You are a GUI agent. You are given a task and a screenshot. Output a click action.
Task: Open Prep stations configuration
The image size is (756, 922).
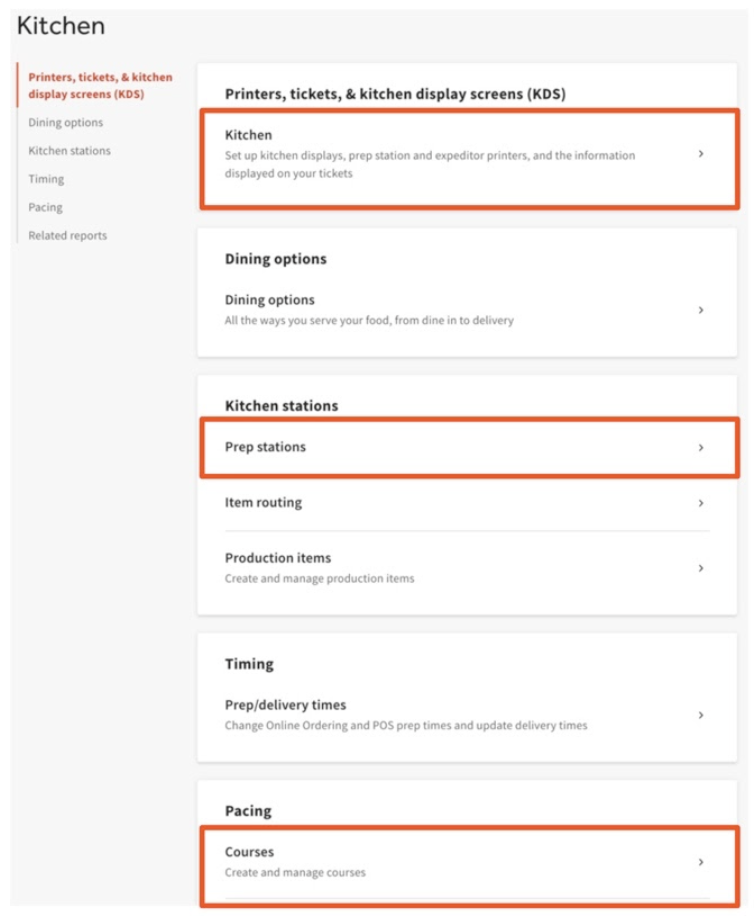point(266,447)
